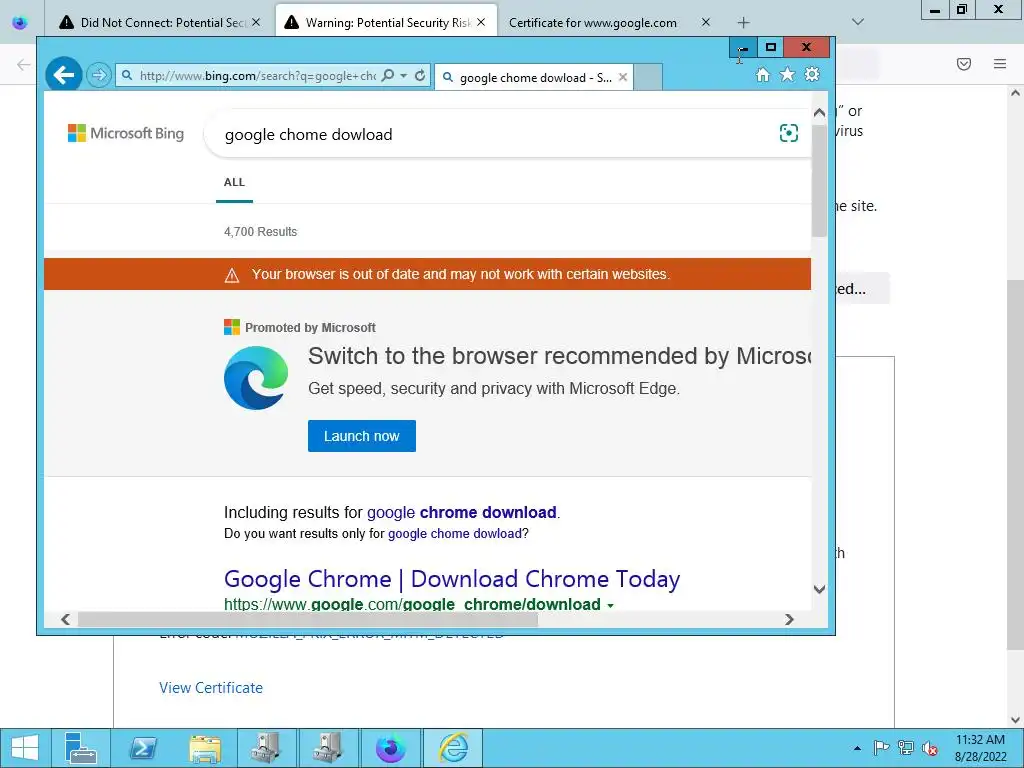Screen dimensions: 1024x768
Task: Select Firefox tab 'Did Not Connect: Potential Sec'
Action: (160, 23)
